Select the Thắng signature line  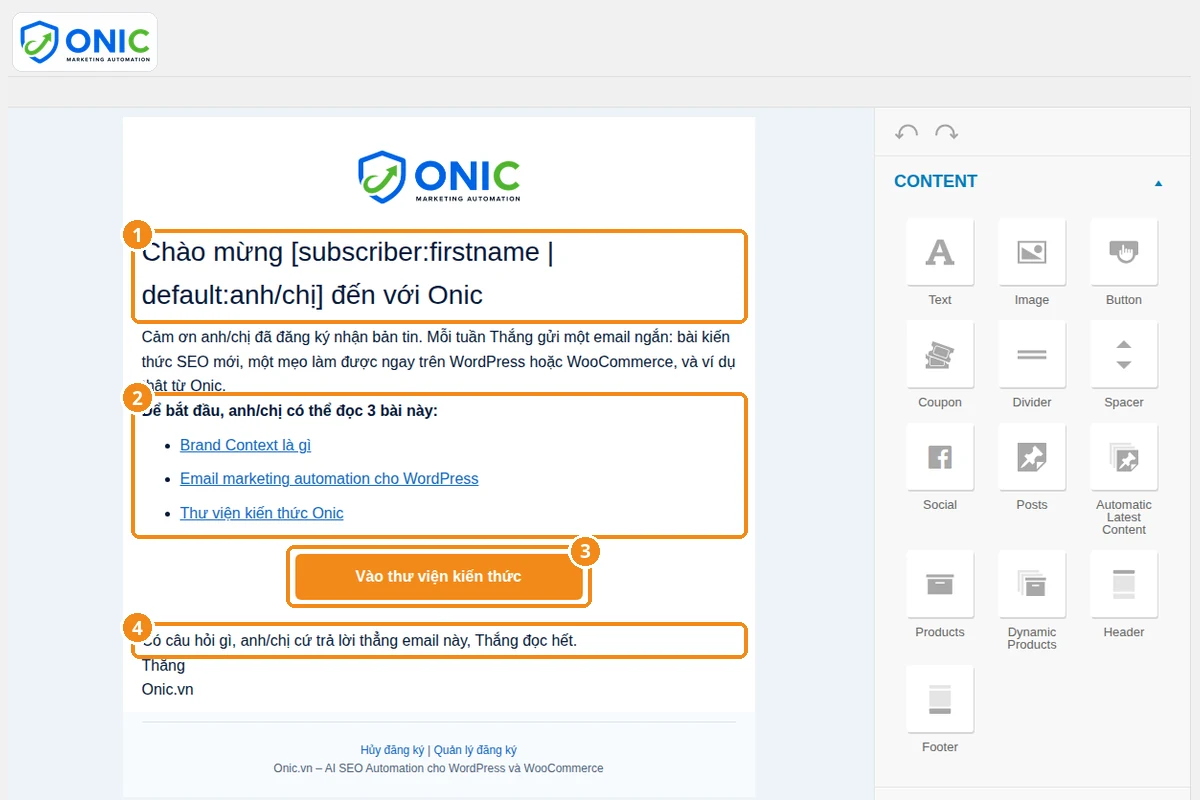(x=163, y=665)
